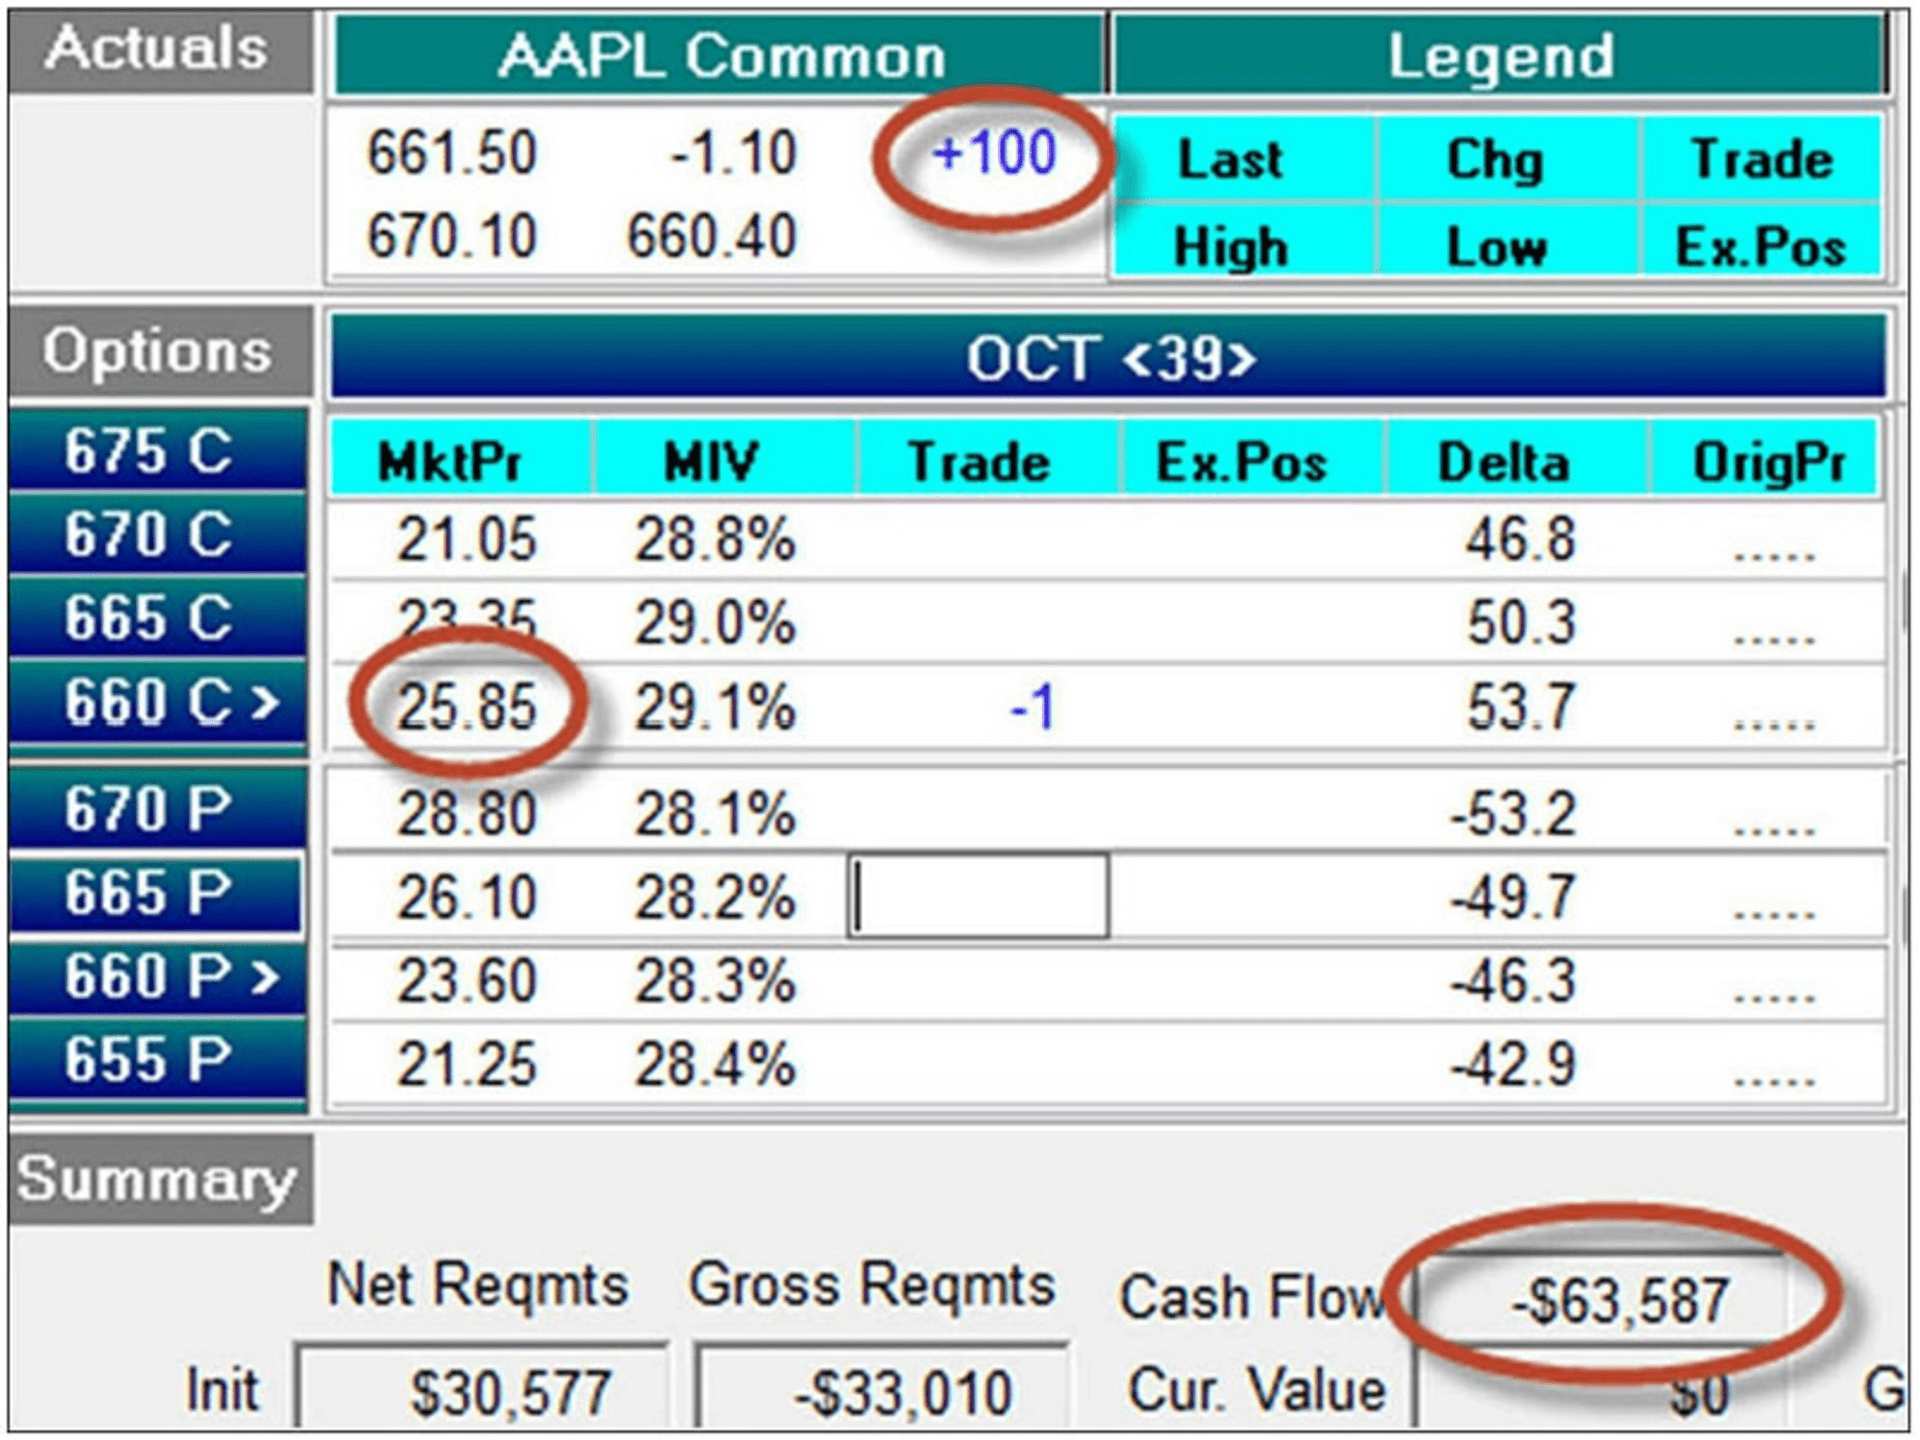Click the OCT <39> expiration header
Viewport: 1920px width, 1440px height.
click(1110, 357)
